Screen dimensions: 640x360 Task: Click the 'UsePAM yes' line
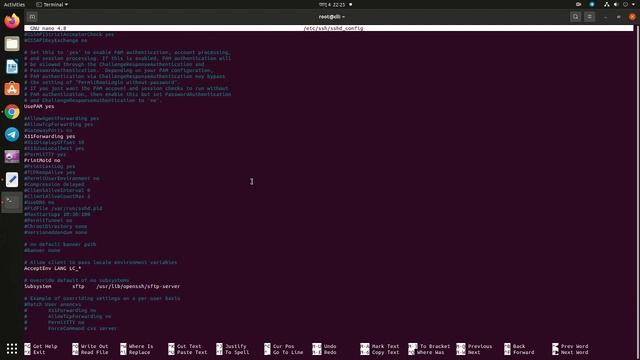39,106
